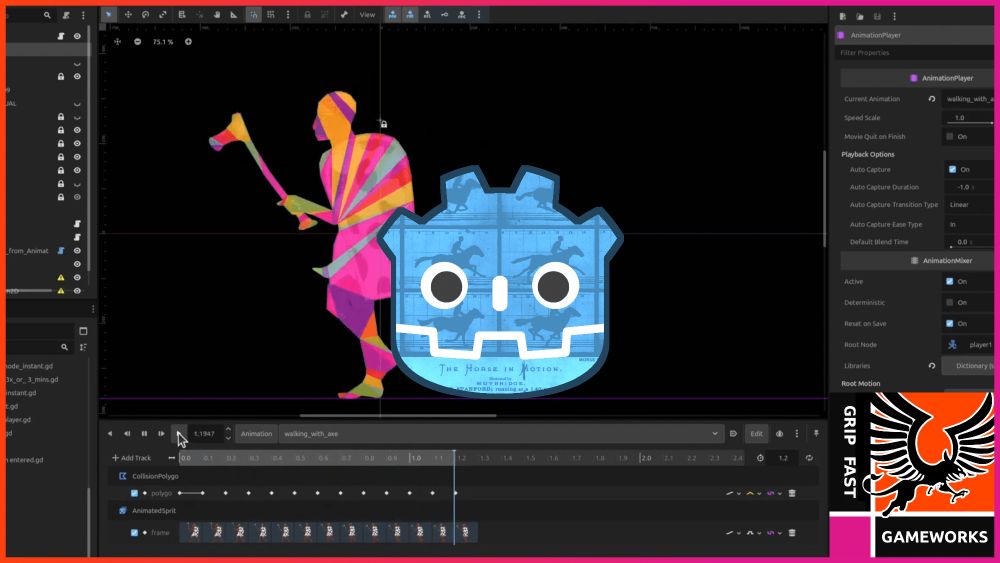The image size is (1000, 563).
Task: Pin the animation panel with pin icon
Action: 816,433
